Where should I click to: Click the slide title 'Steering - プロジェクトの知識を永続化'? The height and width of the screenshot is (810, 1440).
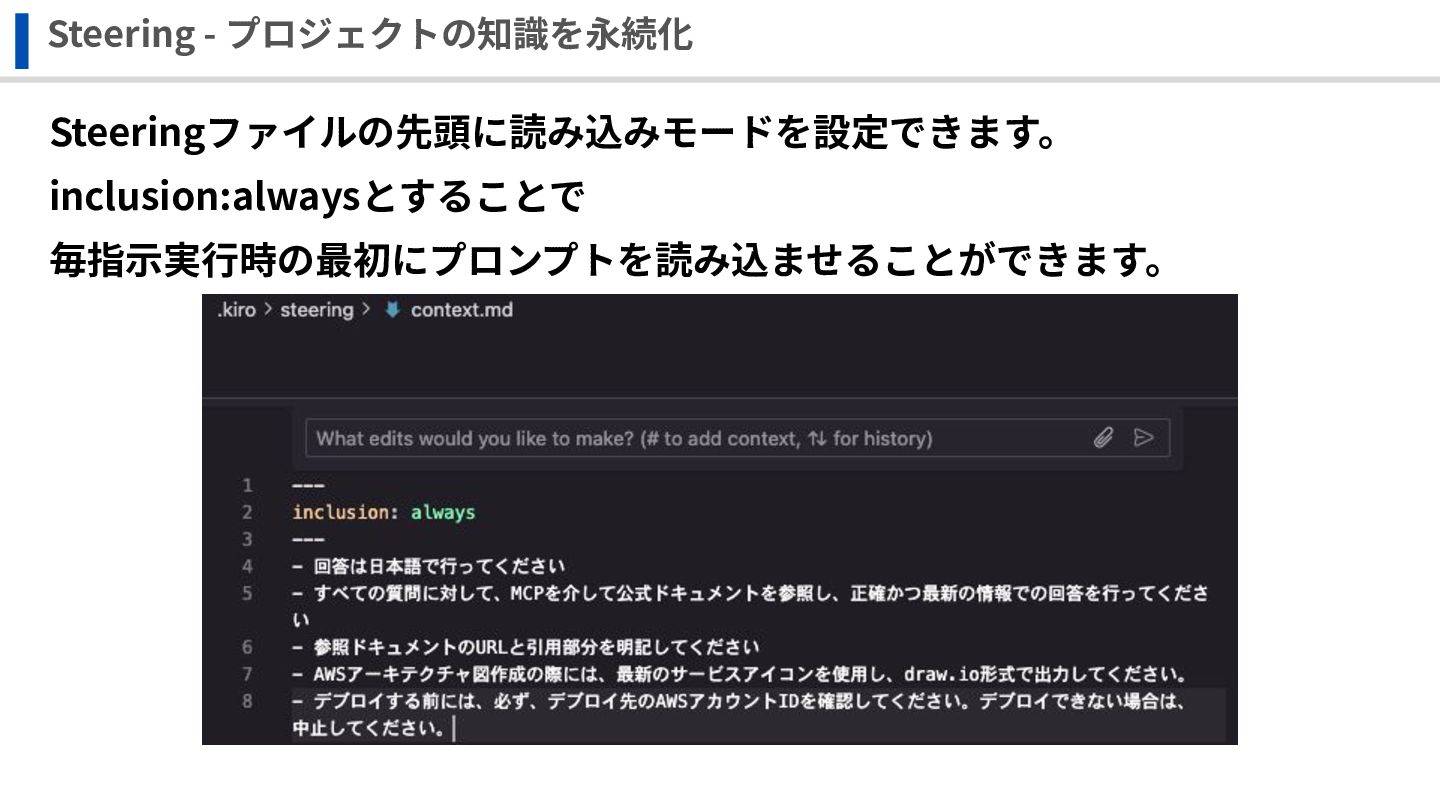point(370,35)
